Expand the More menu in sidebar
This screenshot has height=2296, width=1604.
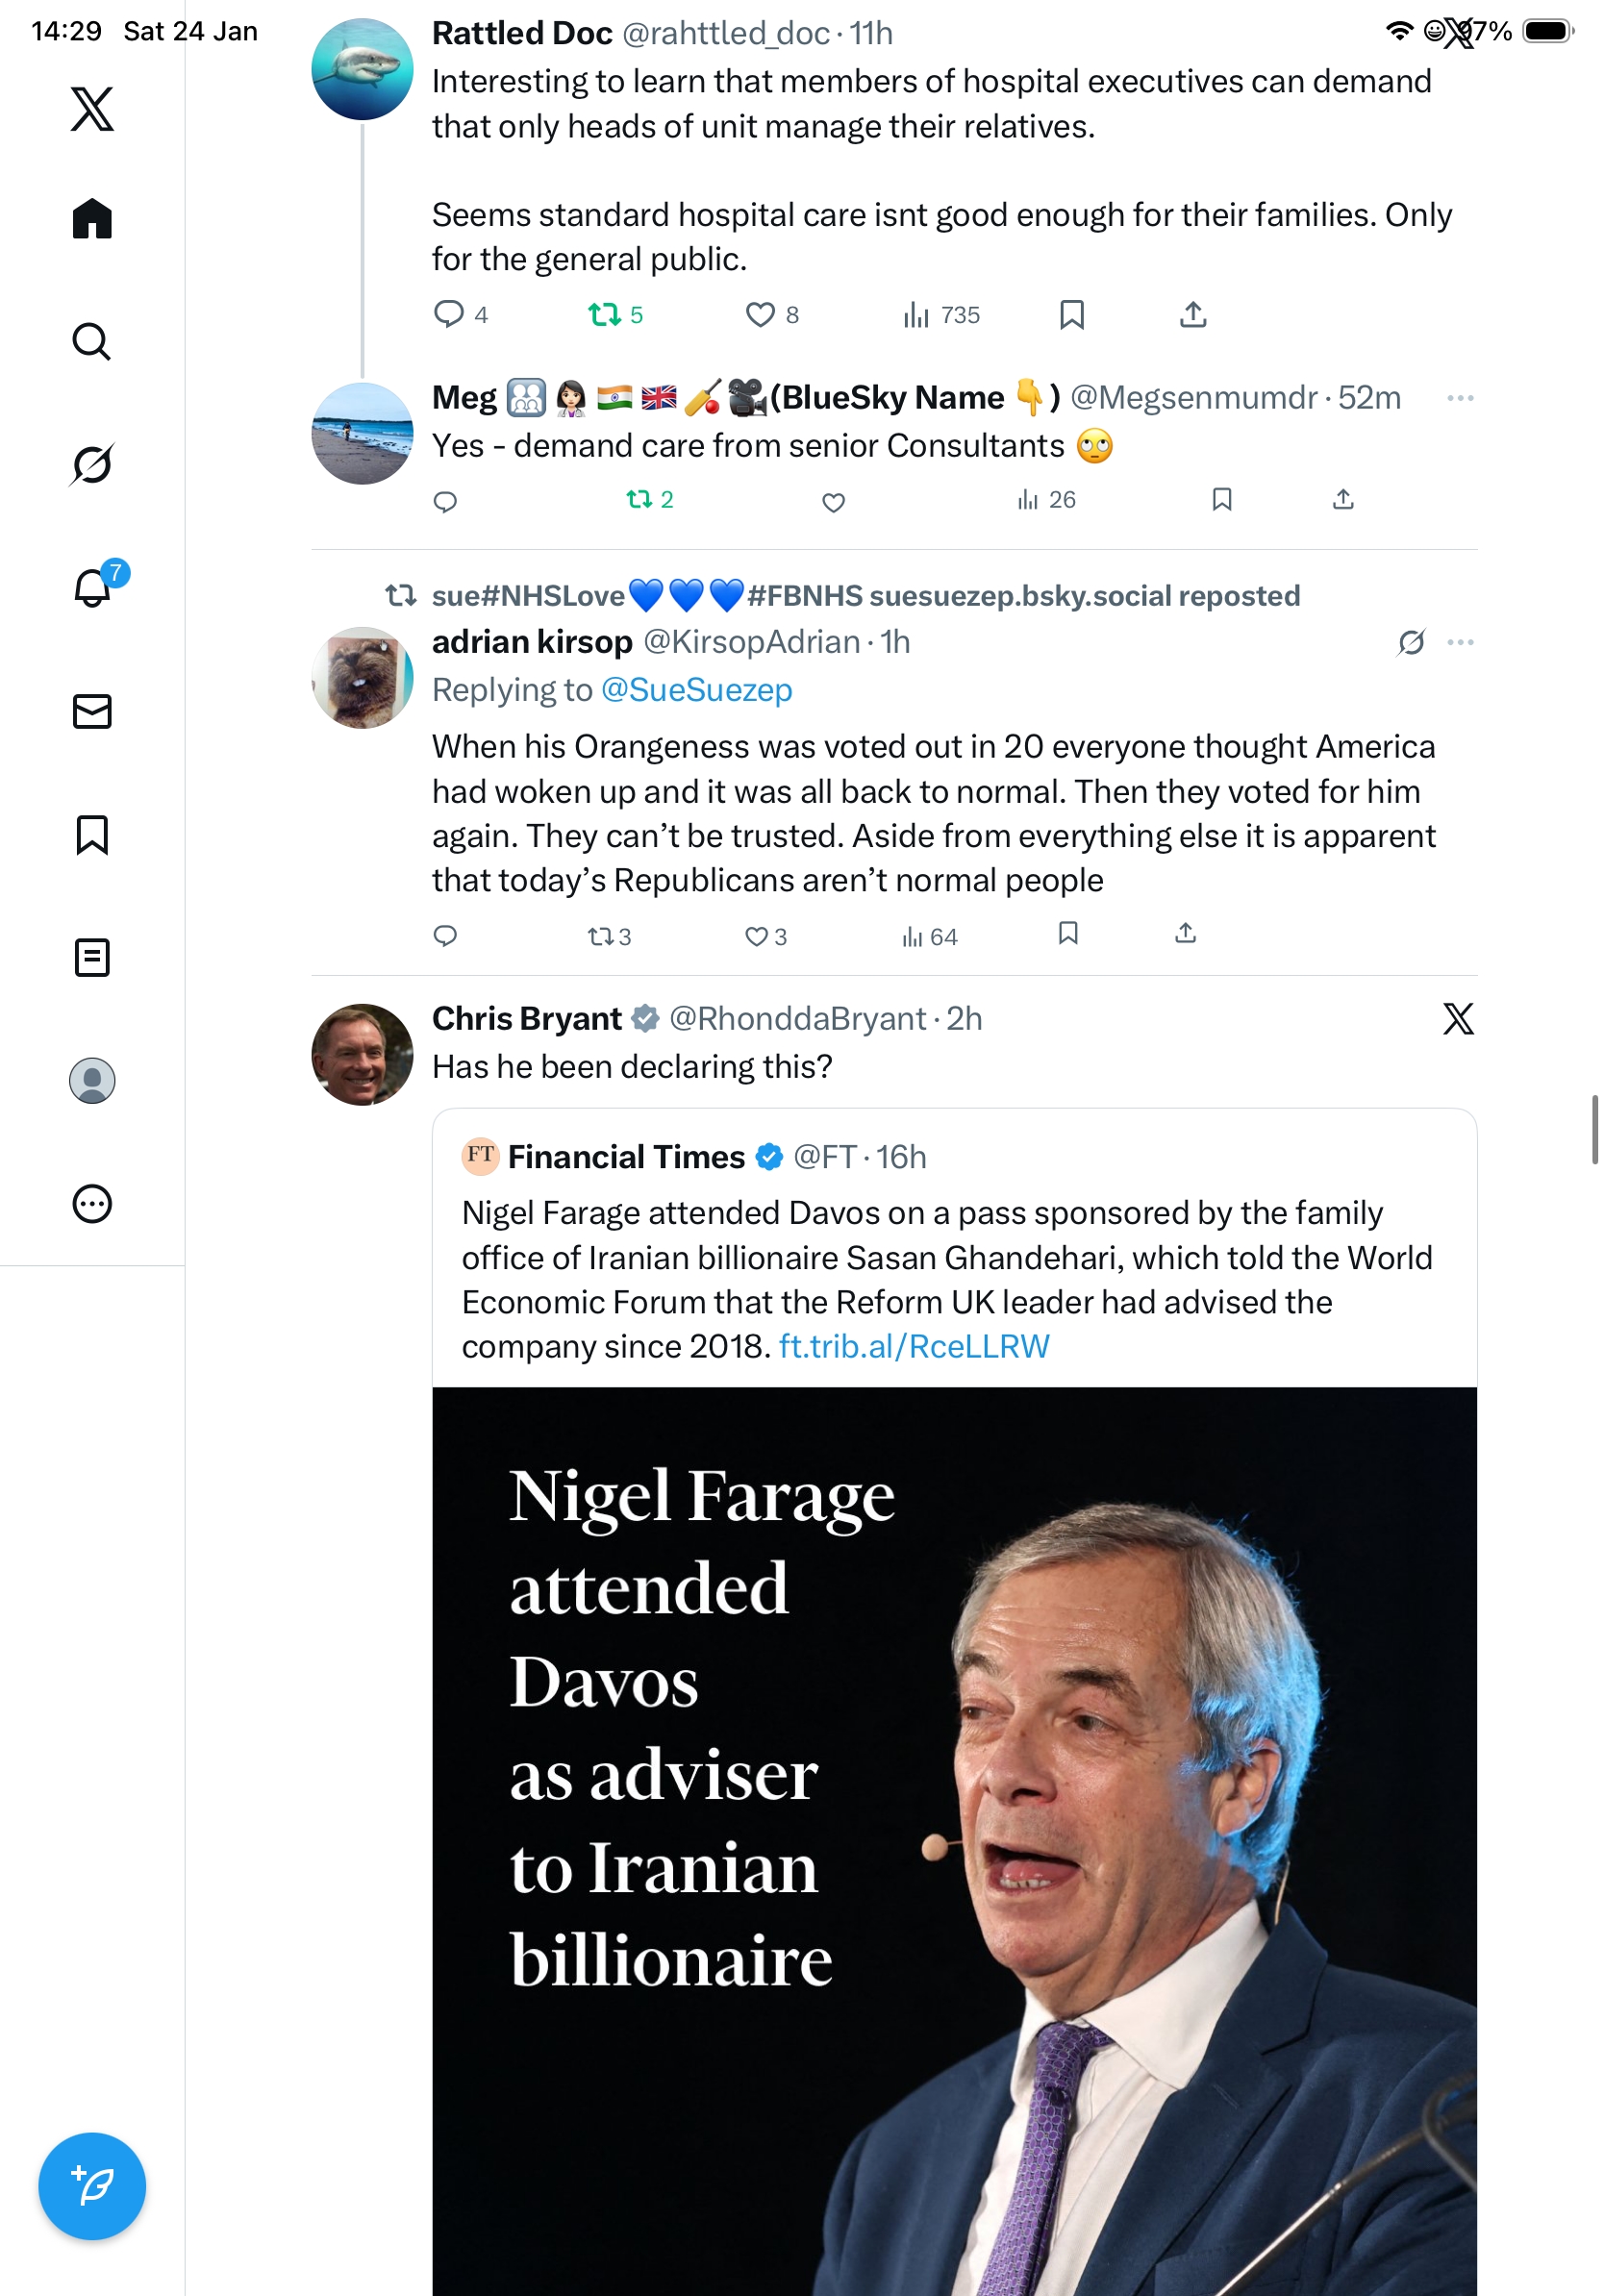tap(92, 1203)
